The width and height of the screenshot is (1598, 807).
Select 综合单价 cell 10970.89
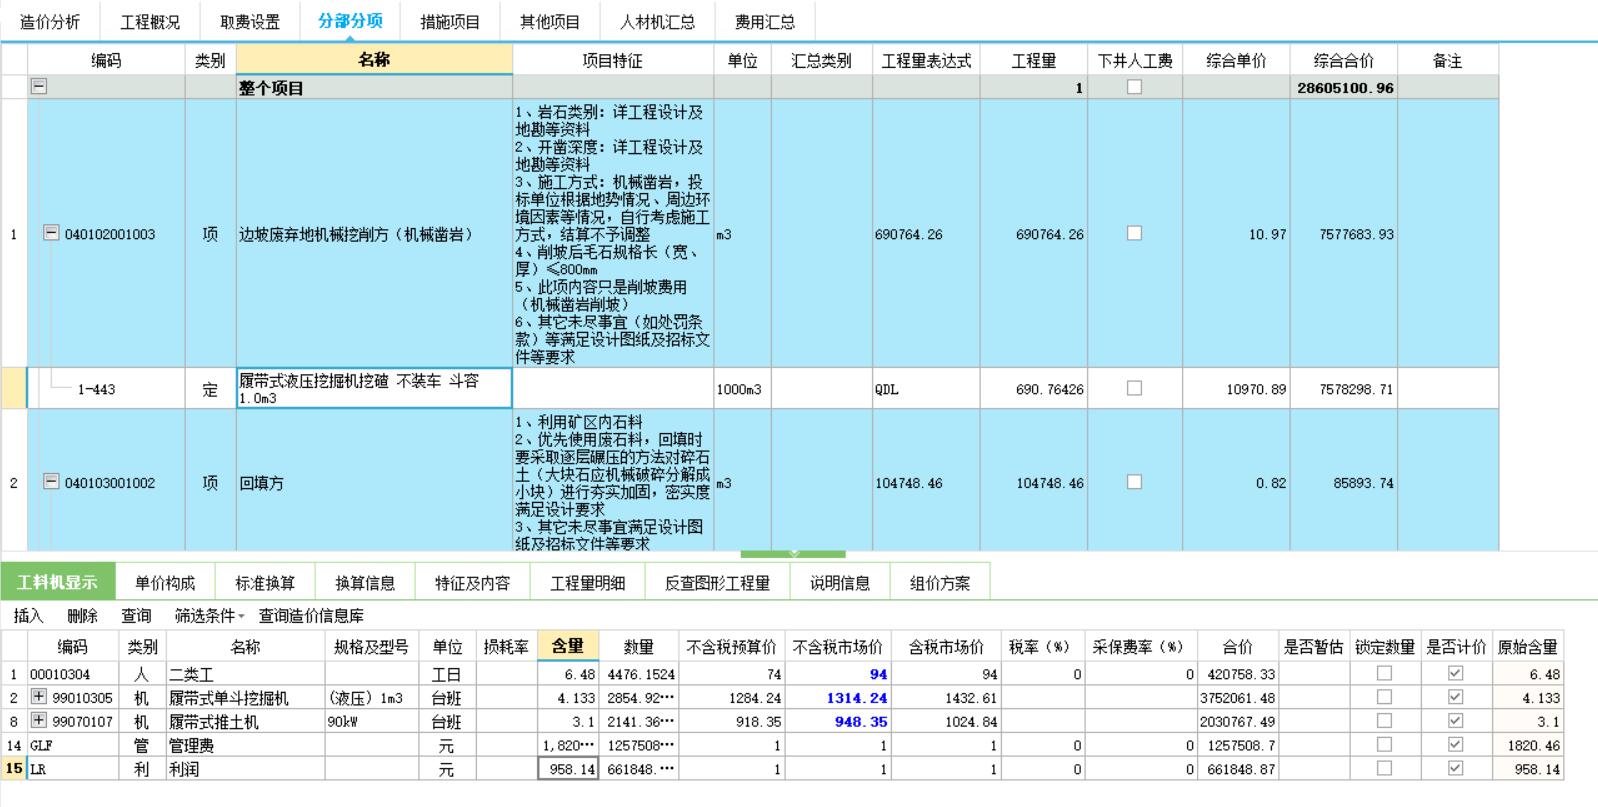[x=1236, y=388]
